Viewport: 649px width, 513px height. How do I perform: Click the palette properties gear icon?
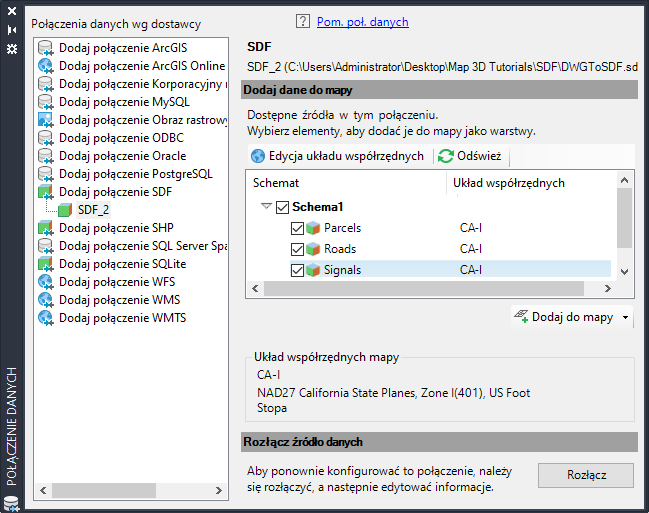12,48
